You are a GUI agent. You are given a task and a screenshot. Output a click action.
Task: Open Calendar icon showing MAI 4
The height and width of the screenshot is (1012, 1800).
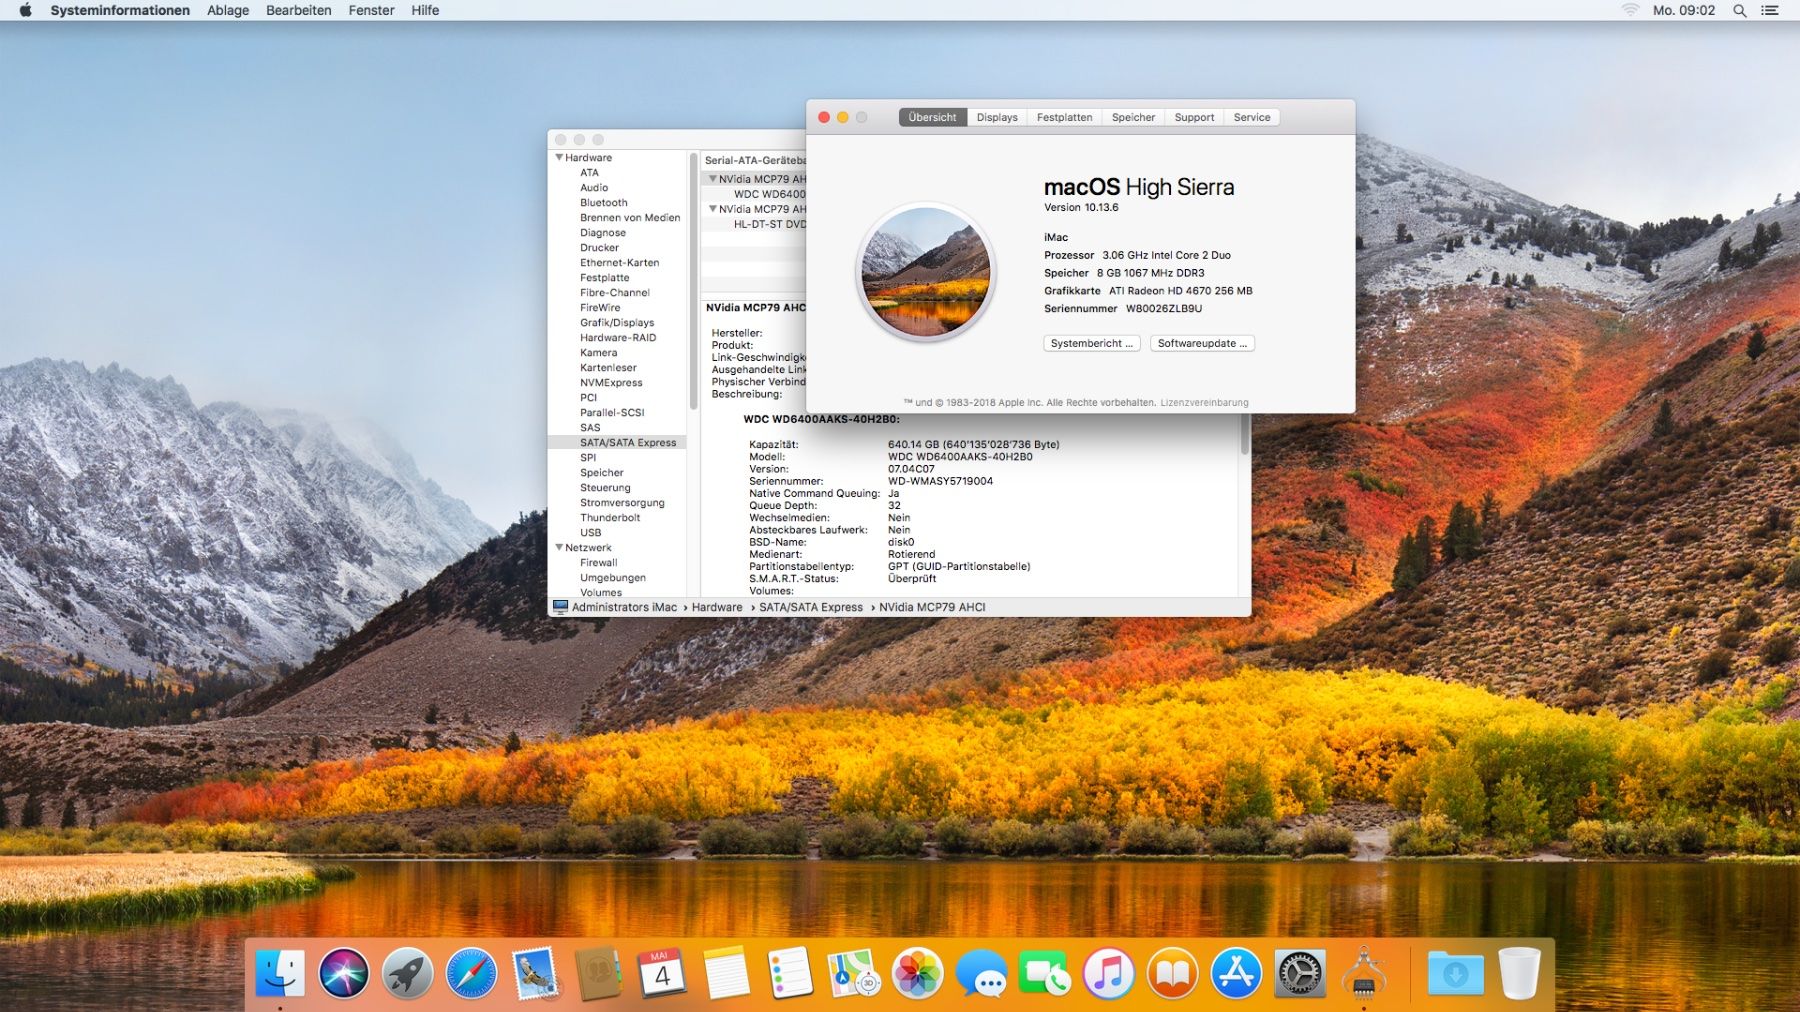tap(662, 973)
